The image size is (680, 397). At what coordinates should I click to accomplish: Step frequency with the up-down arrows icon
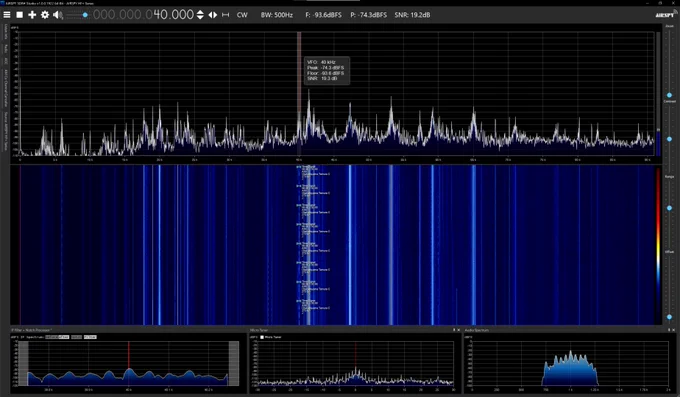click(x=200, y=15)
